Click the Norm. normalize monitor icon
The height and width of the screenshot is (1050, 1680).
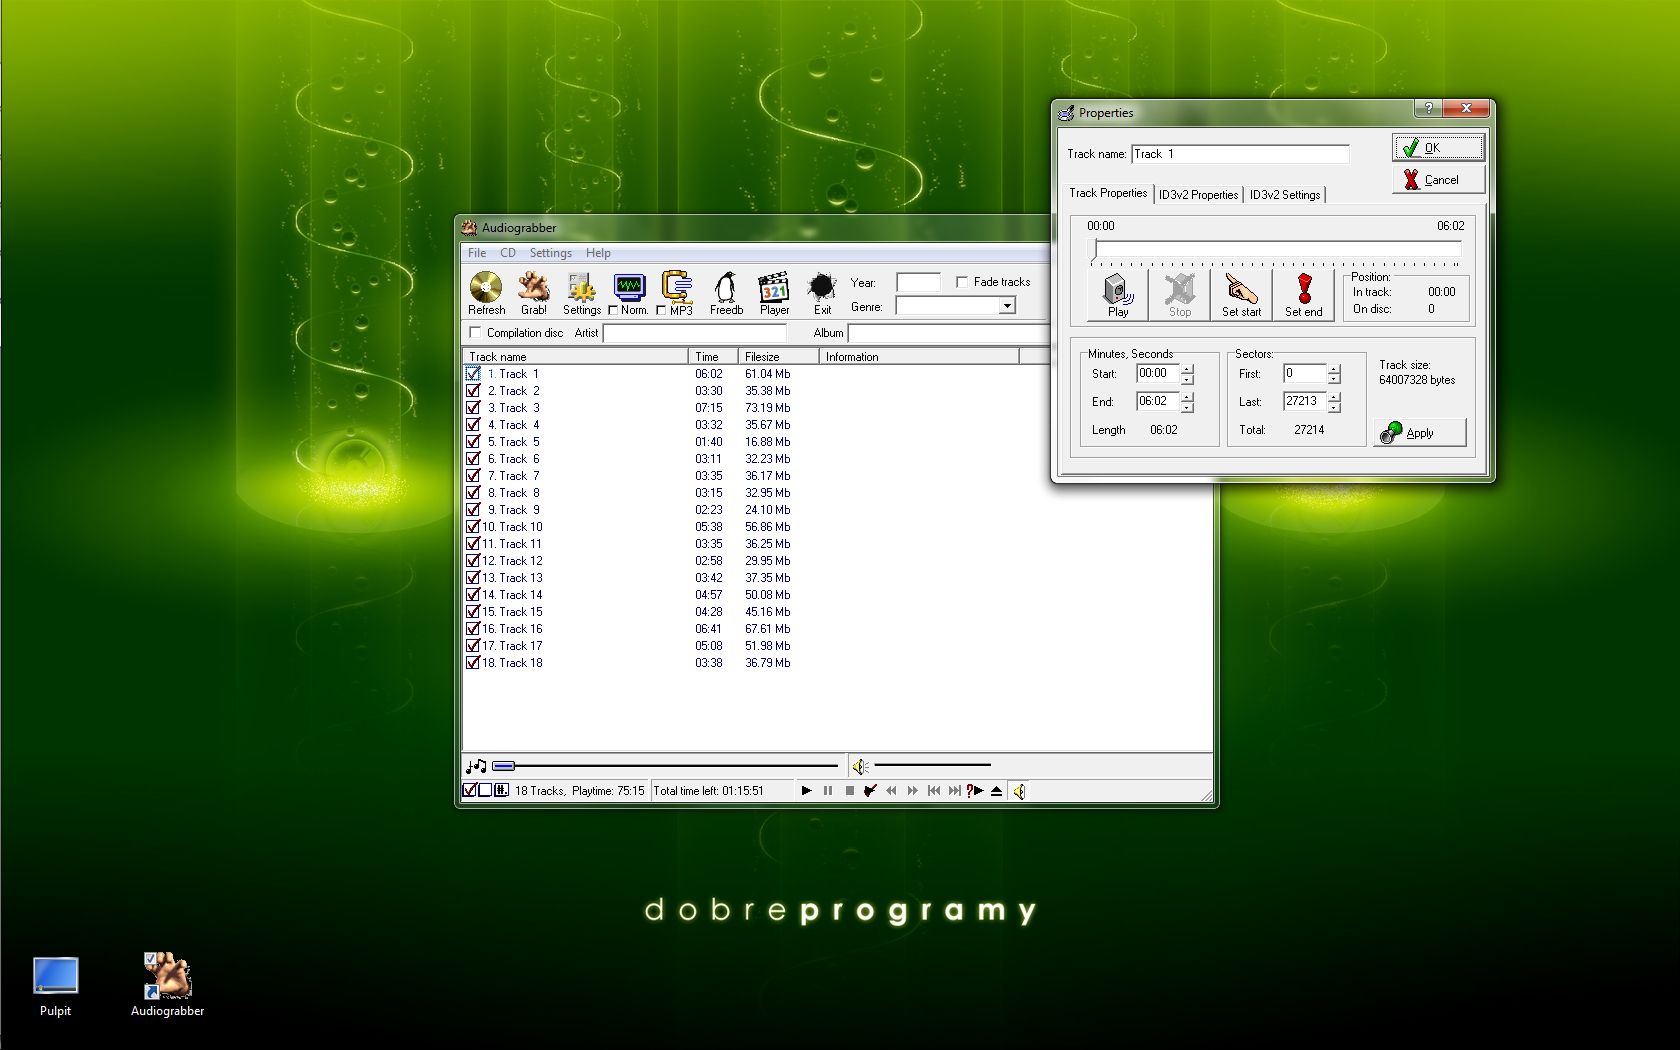[x=629, y=287]
